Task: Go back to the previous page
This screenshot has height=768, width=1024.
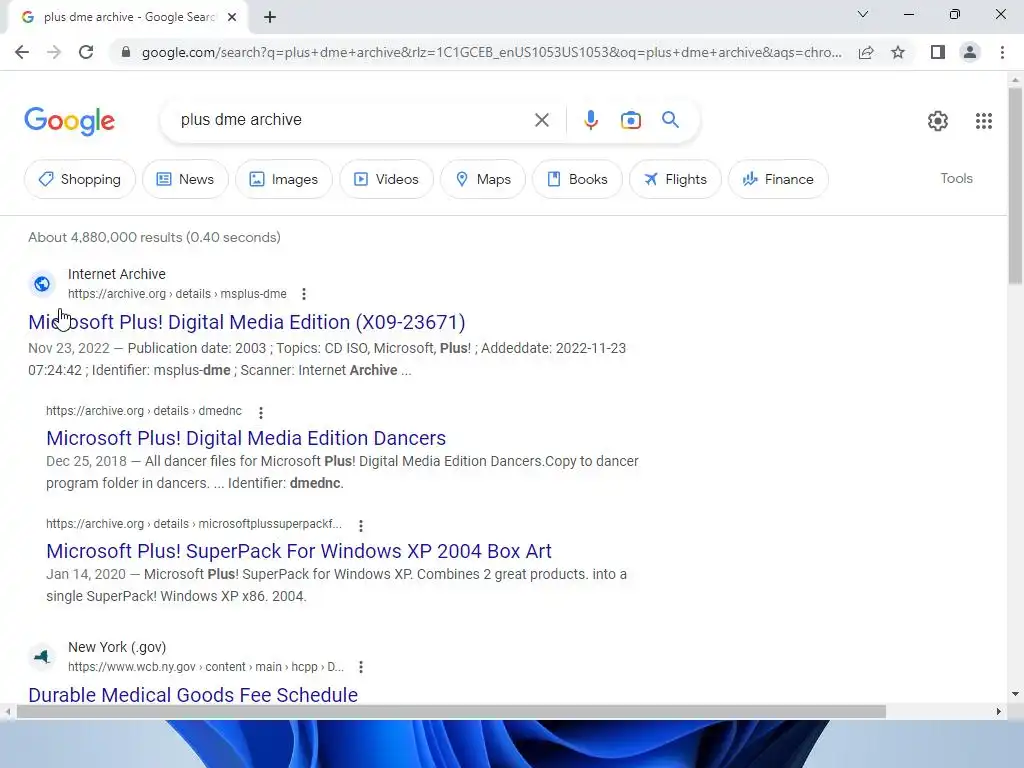Action: tap(22, 52)
